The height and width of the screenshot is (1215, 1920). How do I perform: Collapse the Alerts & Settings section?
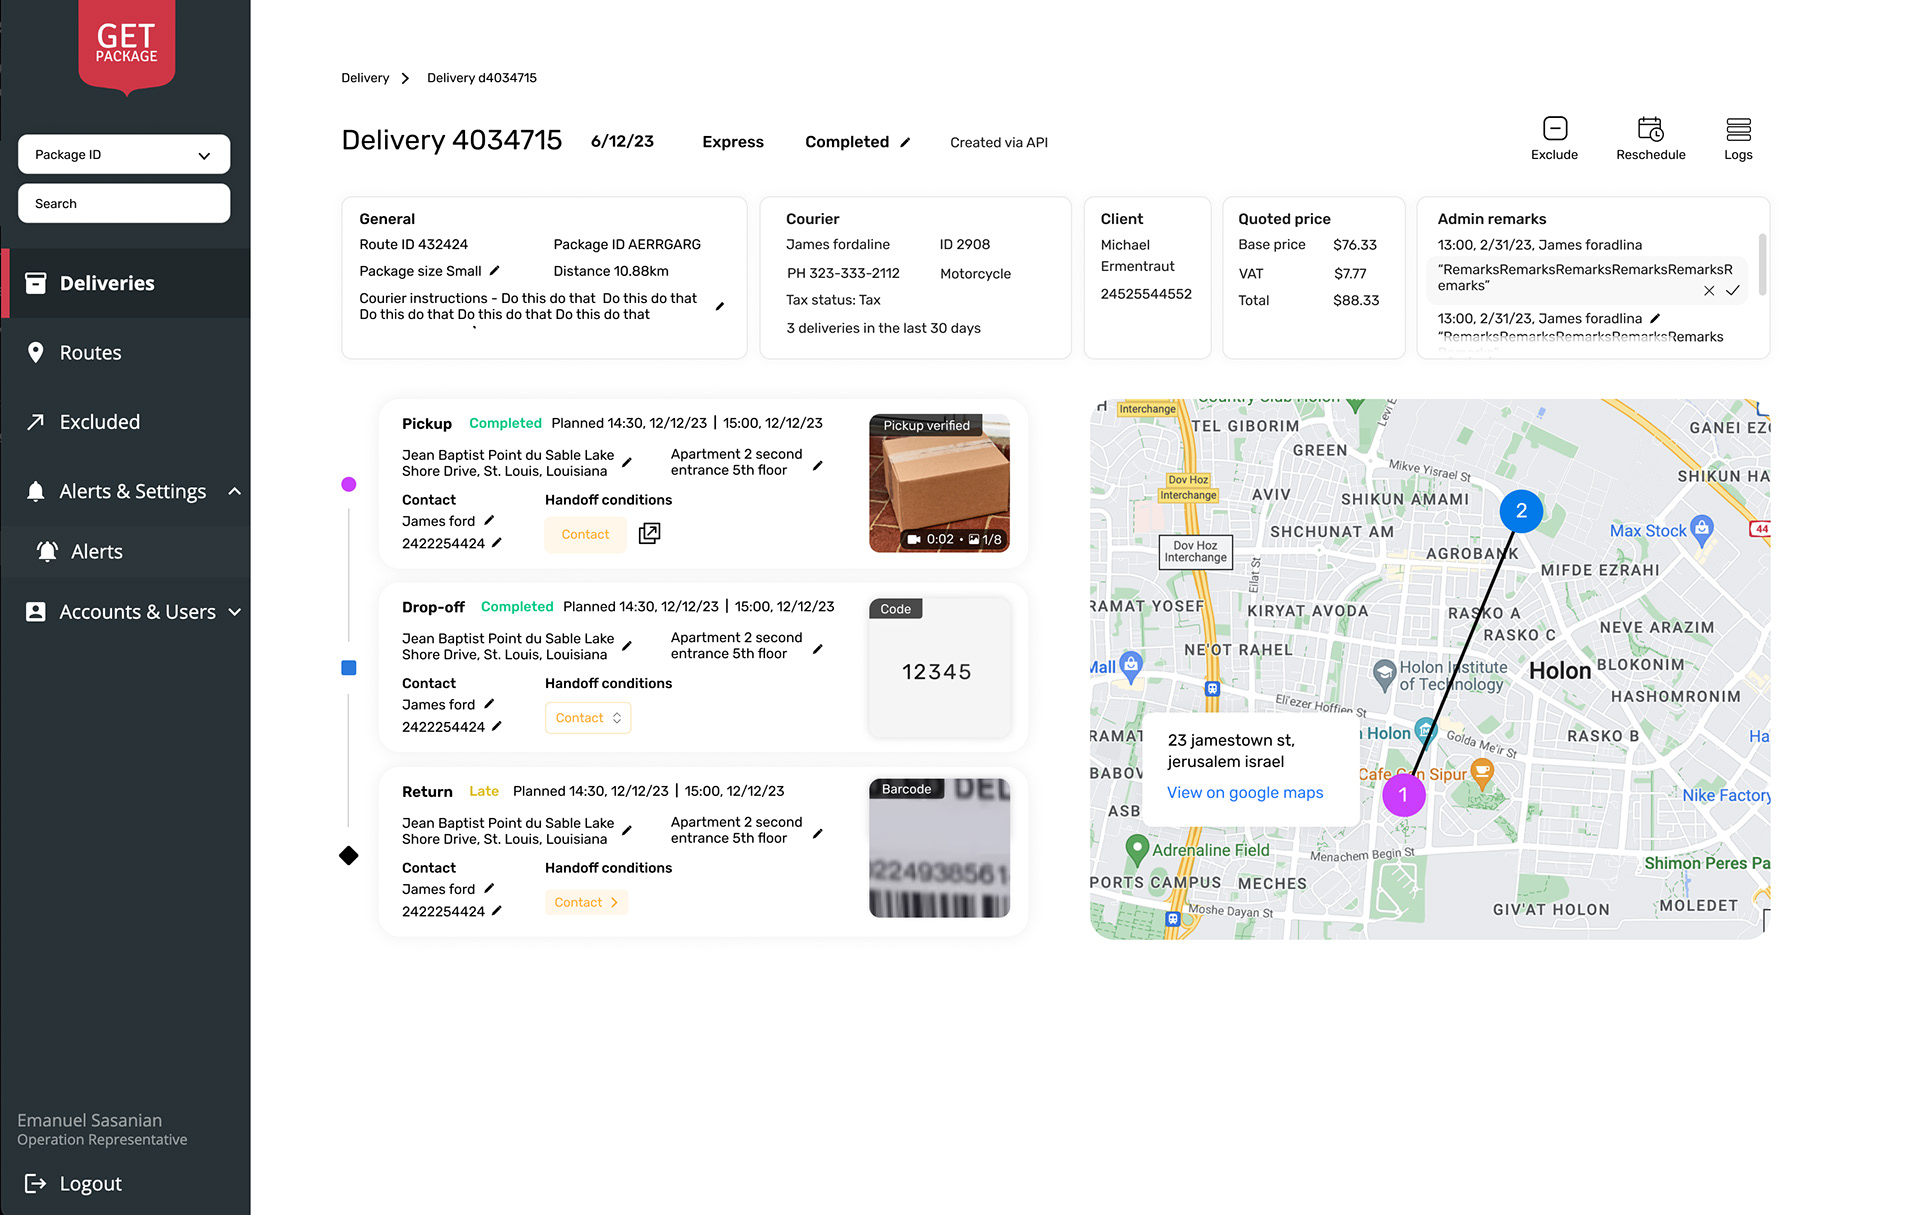pos(234,491)
